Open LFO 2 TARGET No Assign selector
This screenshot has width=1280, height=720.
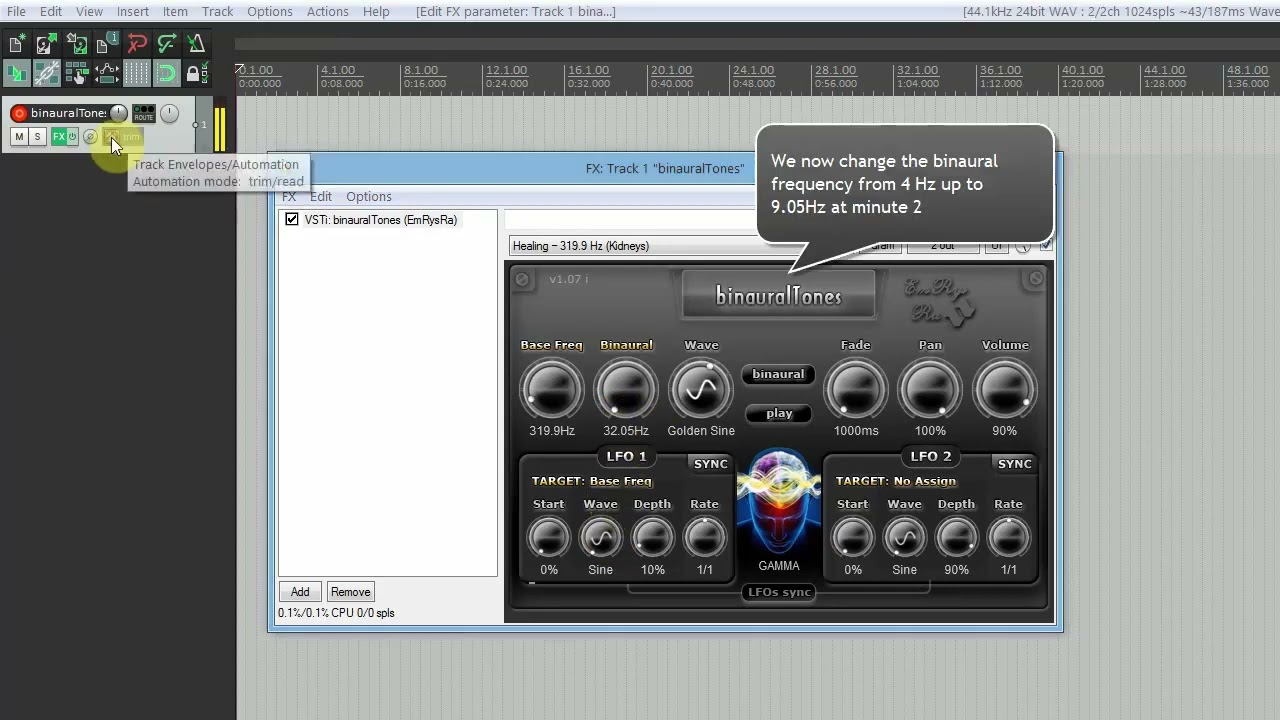tap(895, 481)
